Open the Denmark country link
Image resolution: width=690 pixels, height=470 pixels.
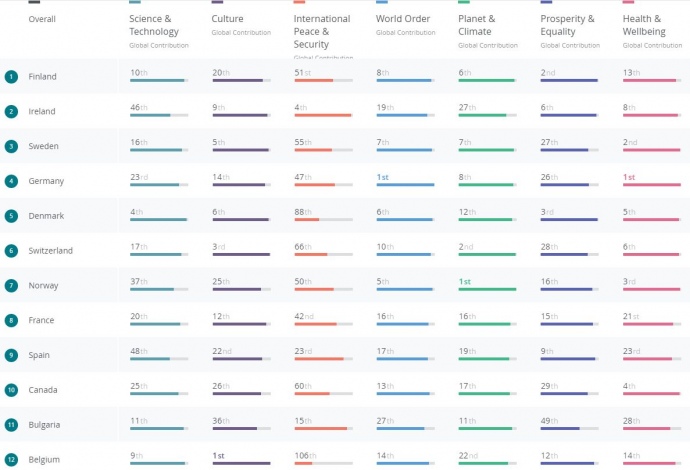click(45, 216)
